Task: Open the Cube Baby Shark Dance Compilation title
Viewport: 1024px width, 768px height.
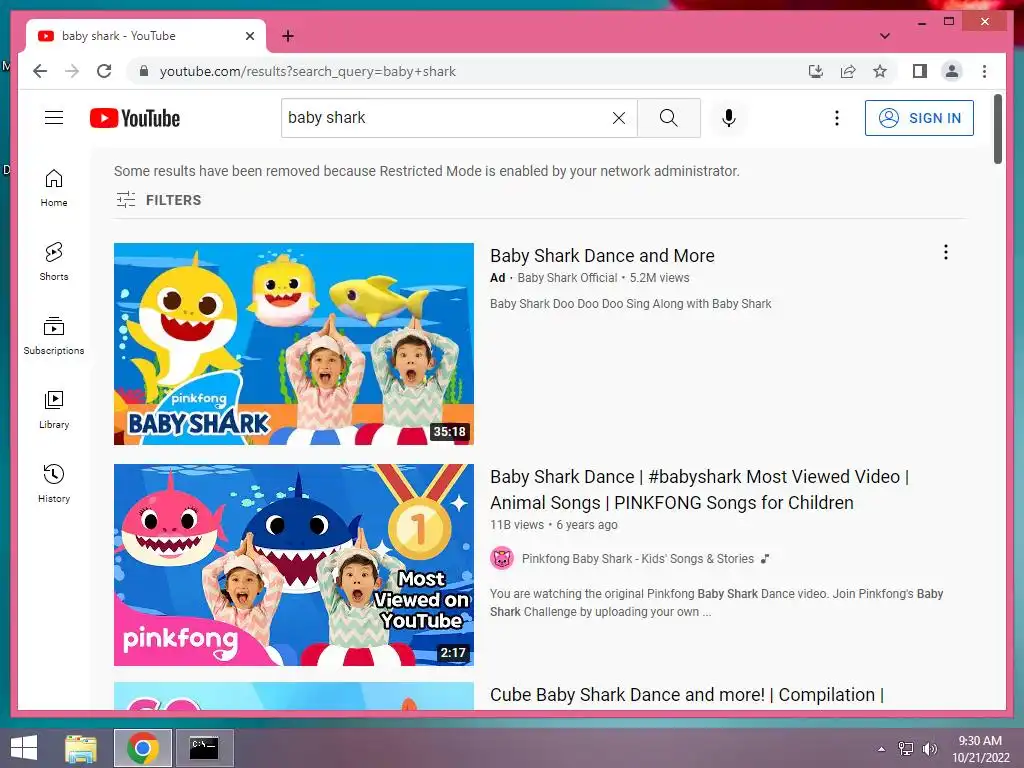Action: 687,695
